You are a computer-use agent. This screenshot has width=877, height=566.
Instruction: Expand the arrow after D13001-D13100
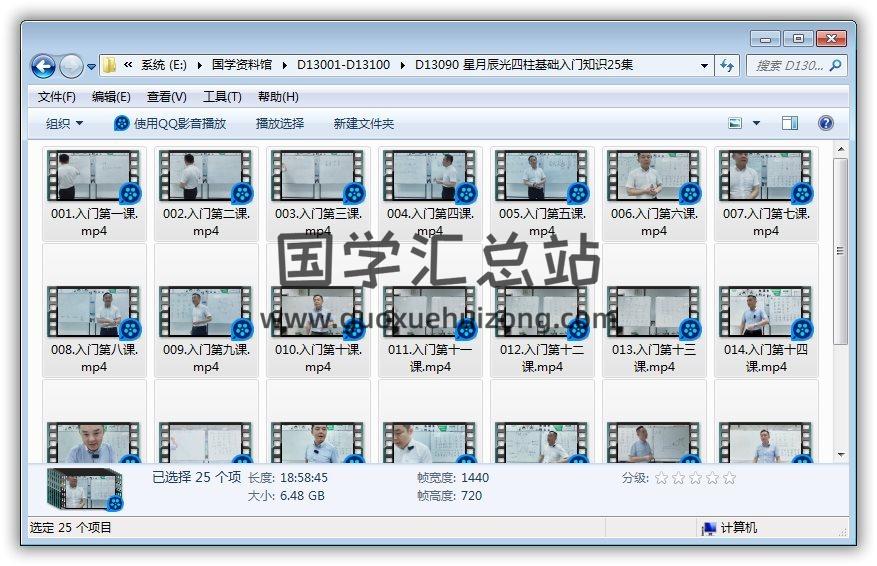coord(403,65)
